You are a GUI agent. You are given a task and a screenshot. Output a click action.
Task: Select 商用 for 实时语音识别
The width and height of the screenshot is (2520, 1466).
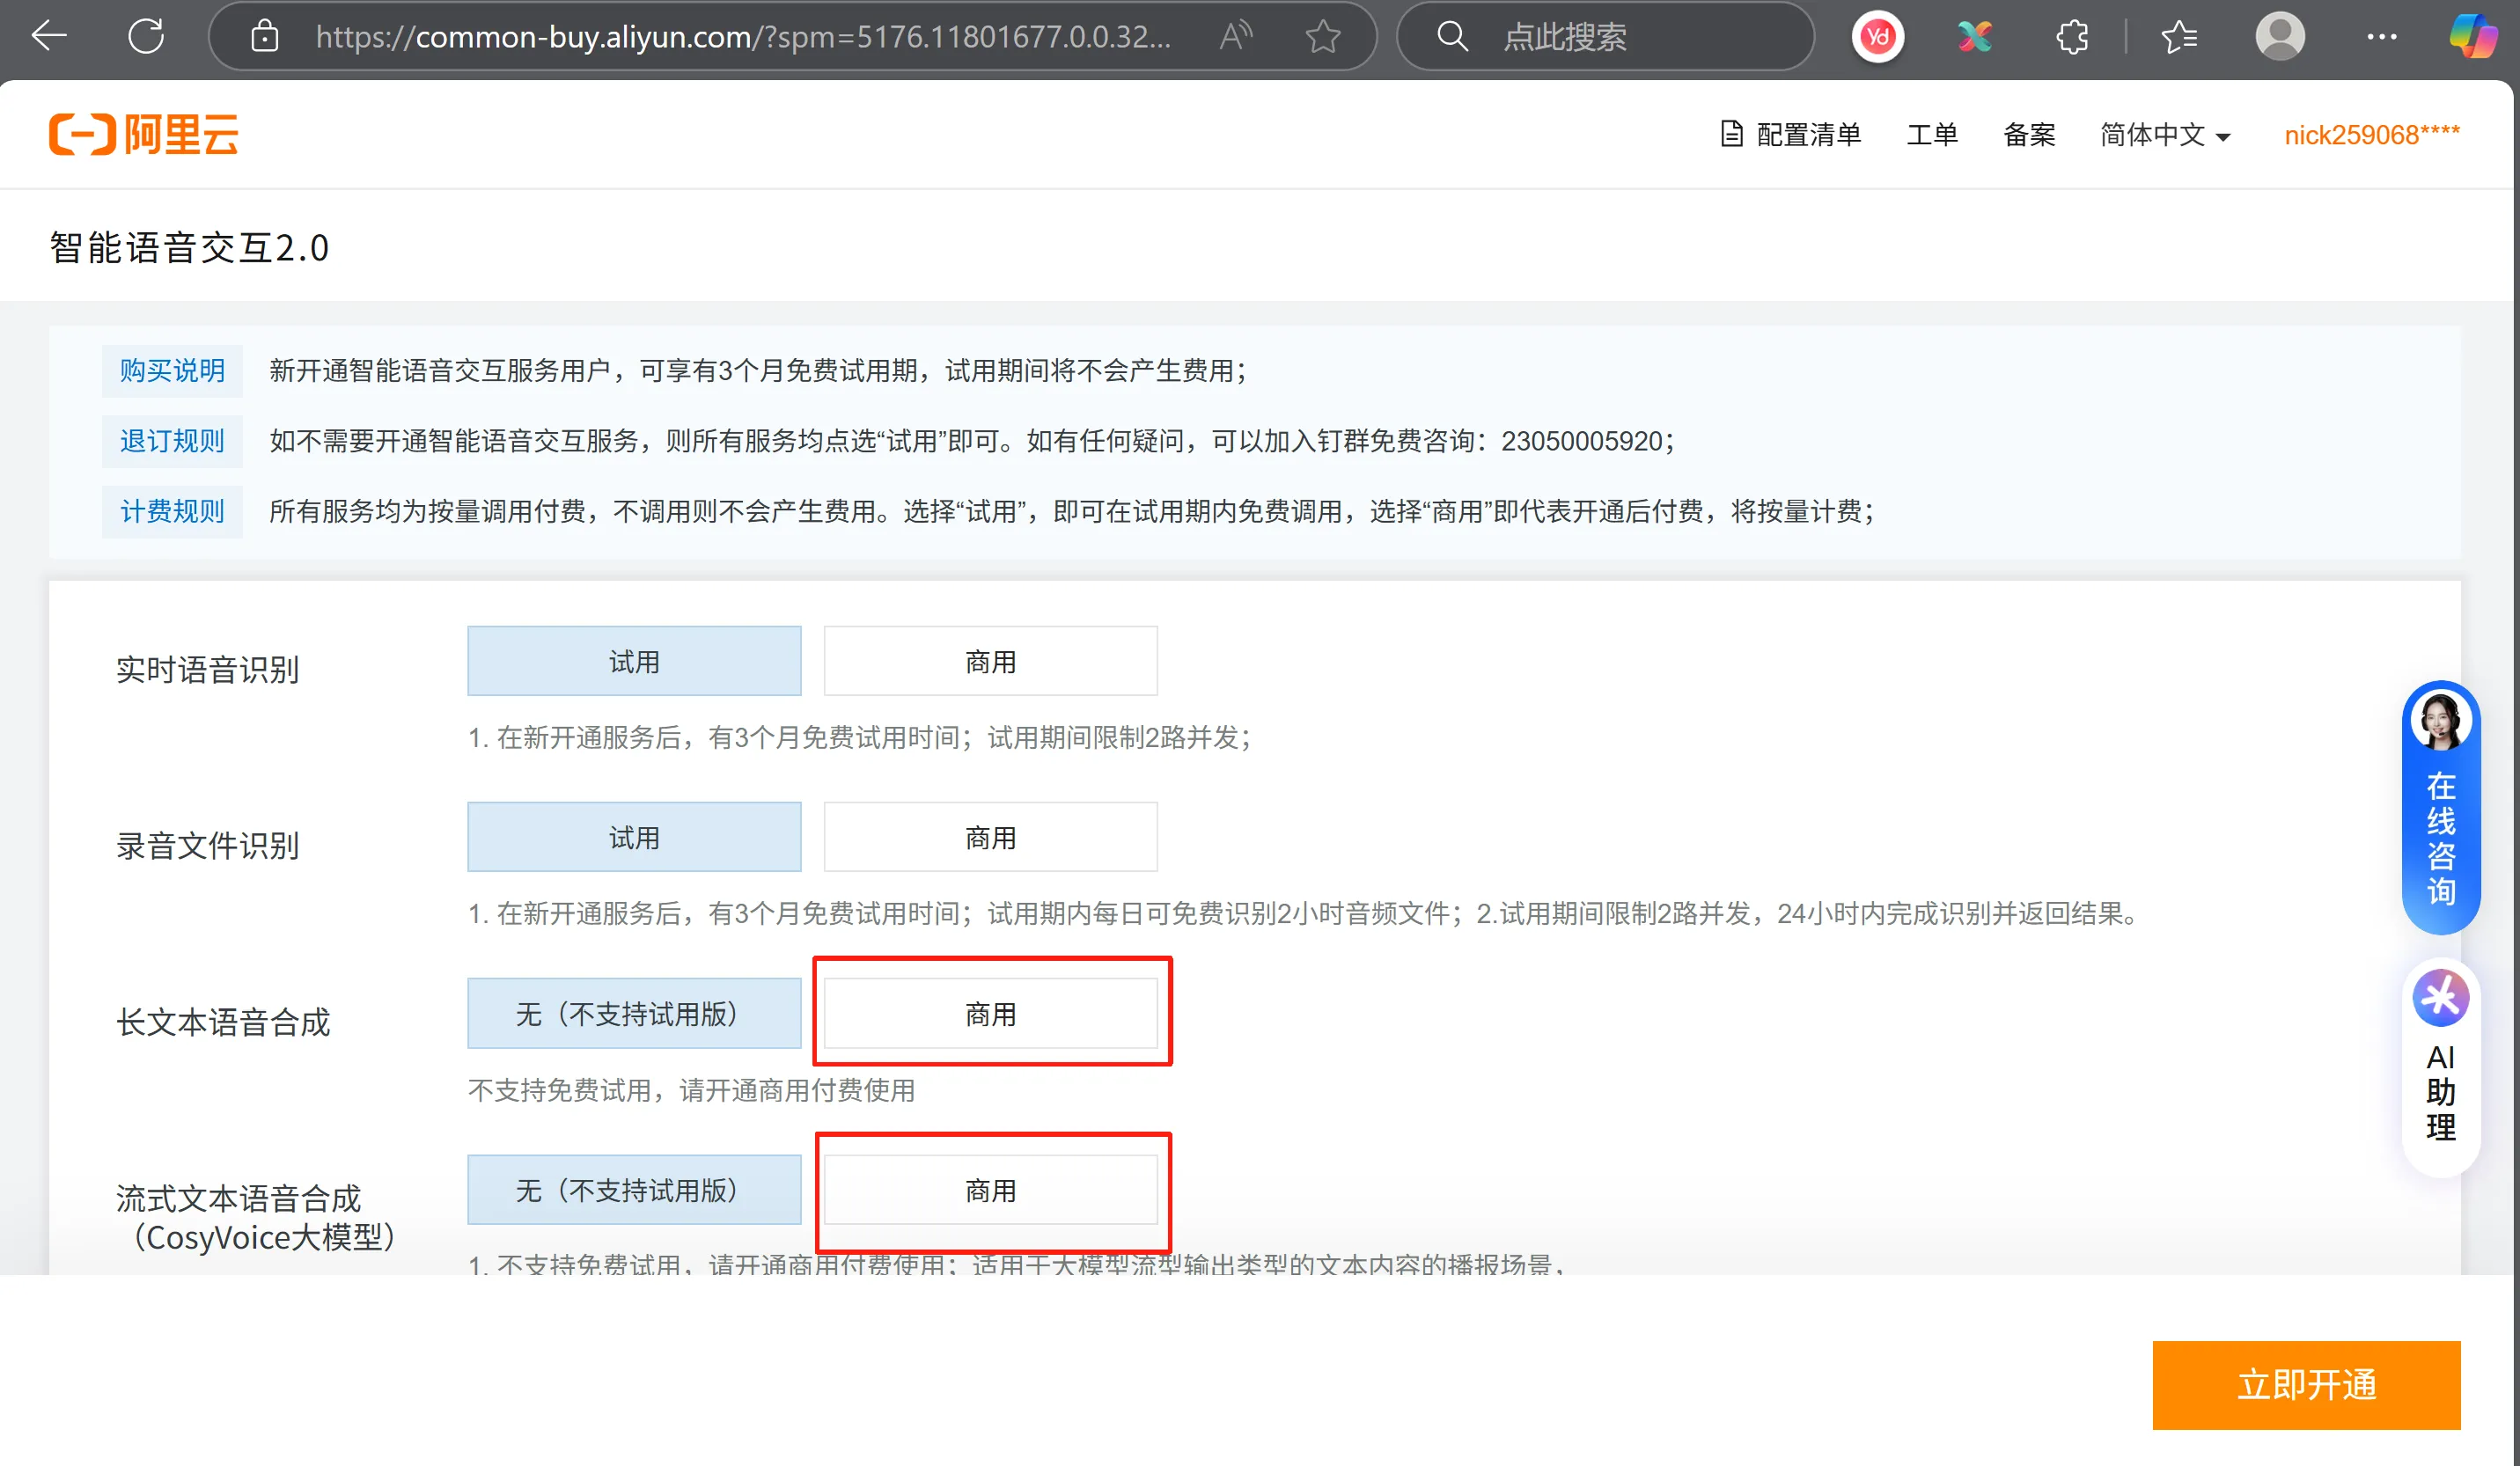pos(990,661)
